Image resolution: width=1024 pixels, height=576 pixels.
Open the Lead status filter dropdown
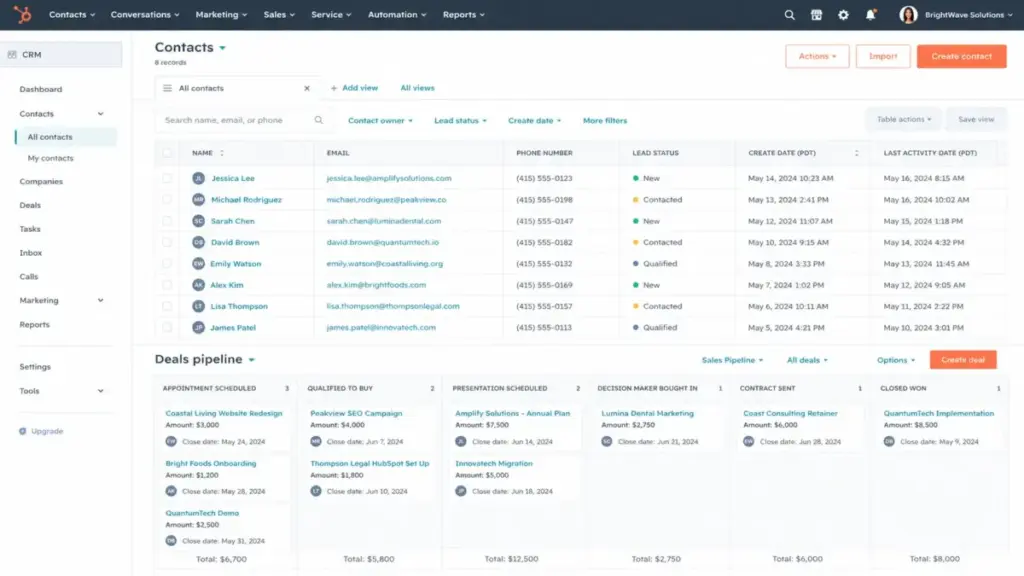[460, 121]
